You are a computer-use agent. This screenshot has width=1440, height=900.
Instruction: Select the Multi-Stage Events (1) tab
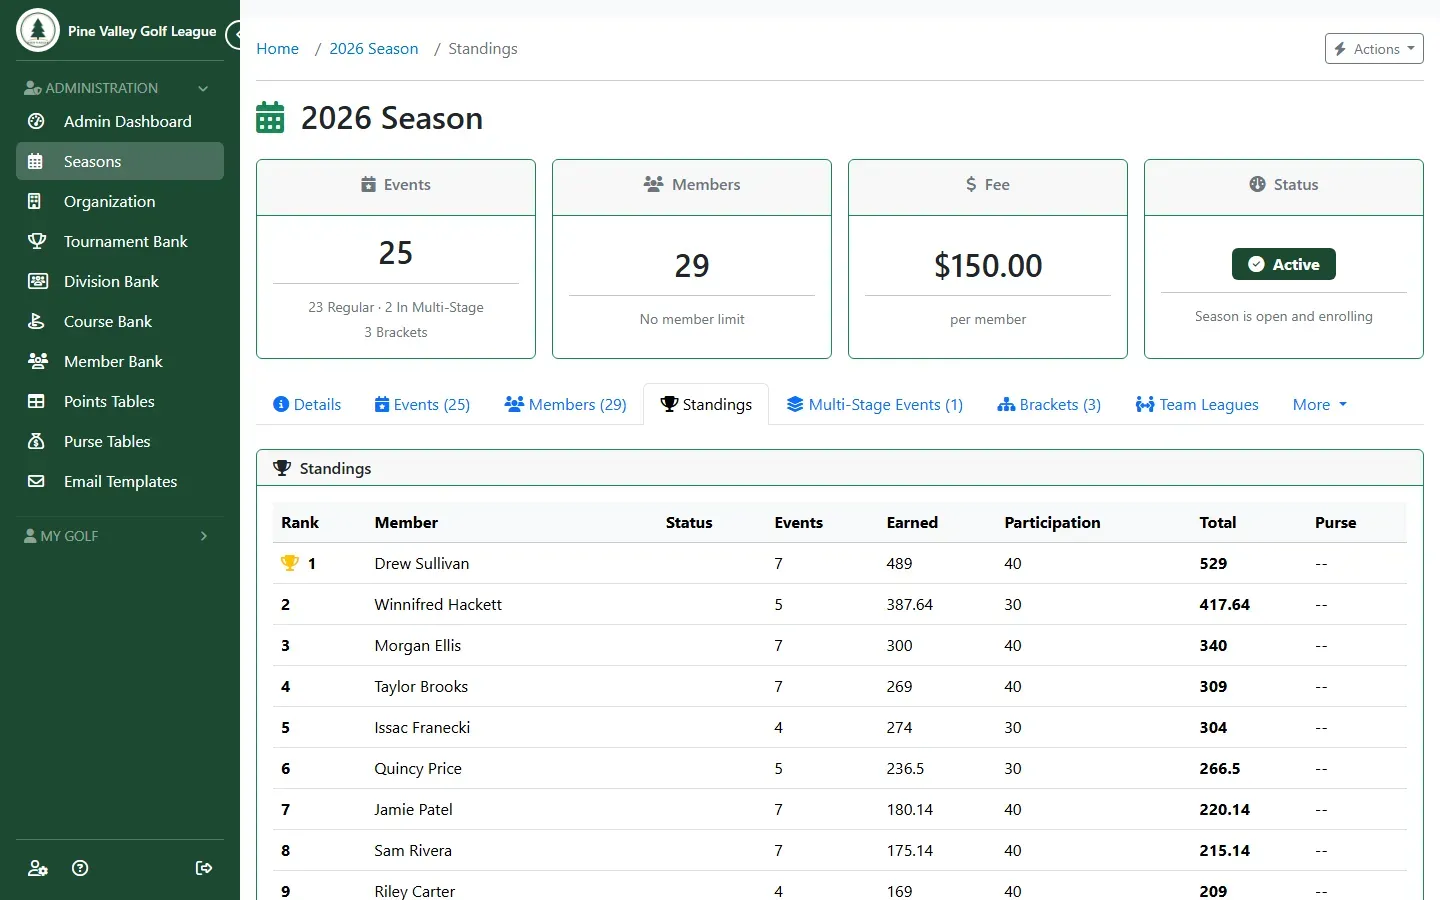(x=875, y=405)
